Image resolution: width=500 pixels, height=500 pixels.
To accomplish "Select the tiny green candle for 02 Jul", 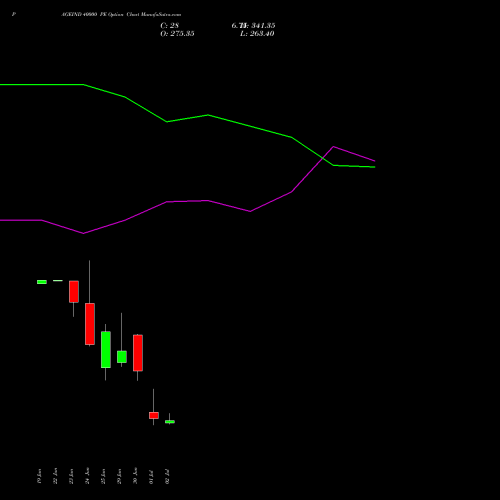I will pos(170,422).
